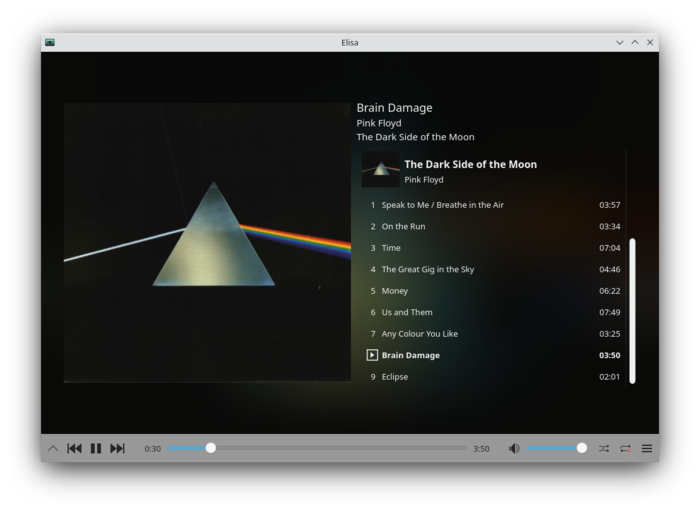Image resolution: width=700 pixels, height=511 pixels.
Task: Toggle shuffle mode
Action: (x=604, y=449)
